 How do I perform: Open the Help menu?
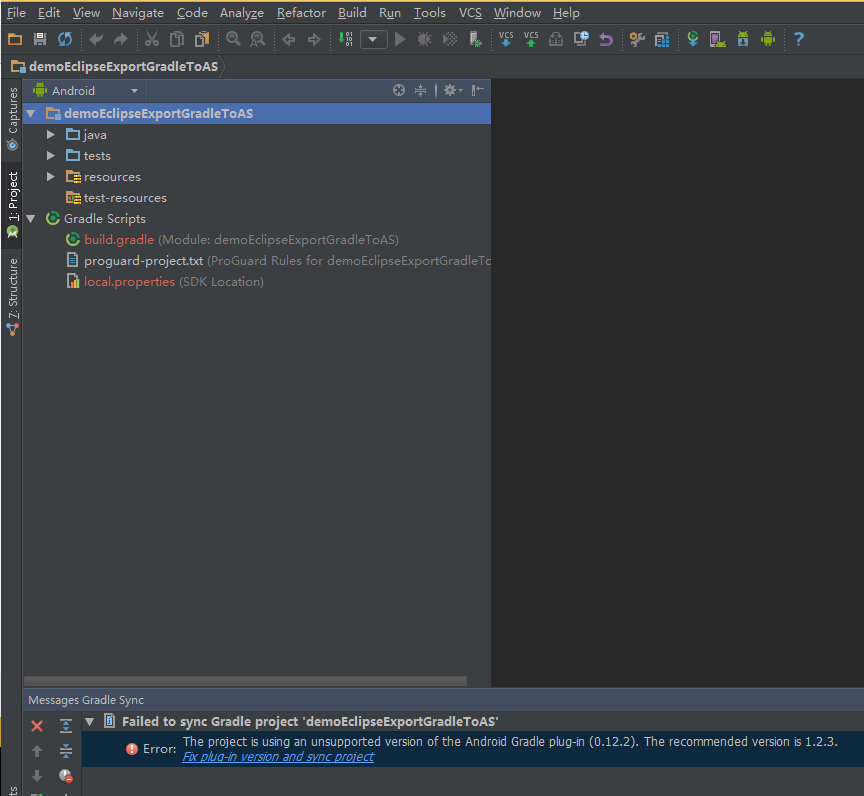[x=566, y=13]
